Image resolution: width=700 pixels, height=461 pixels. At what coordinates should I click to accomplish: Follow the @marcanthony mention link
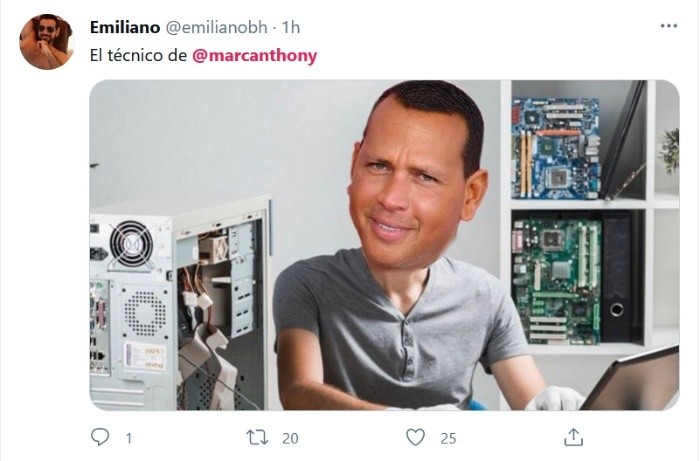pyautogui.click(x=254, y=56)
